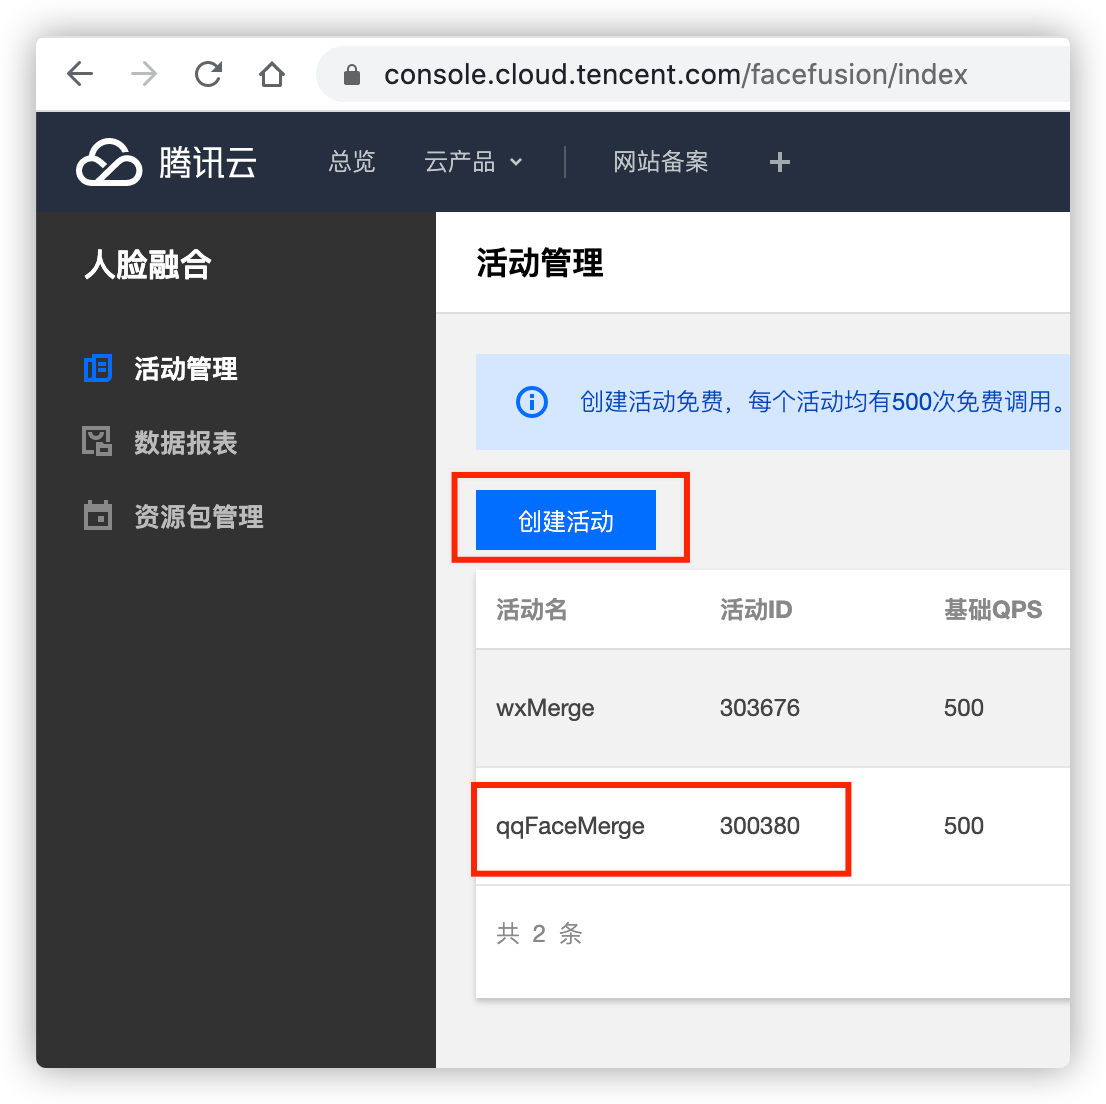The width and height of the screenshot is (1106, 1104).
Task: Open 总览 in the top navigation
Action: (x=352, y=162)
